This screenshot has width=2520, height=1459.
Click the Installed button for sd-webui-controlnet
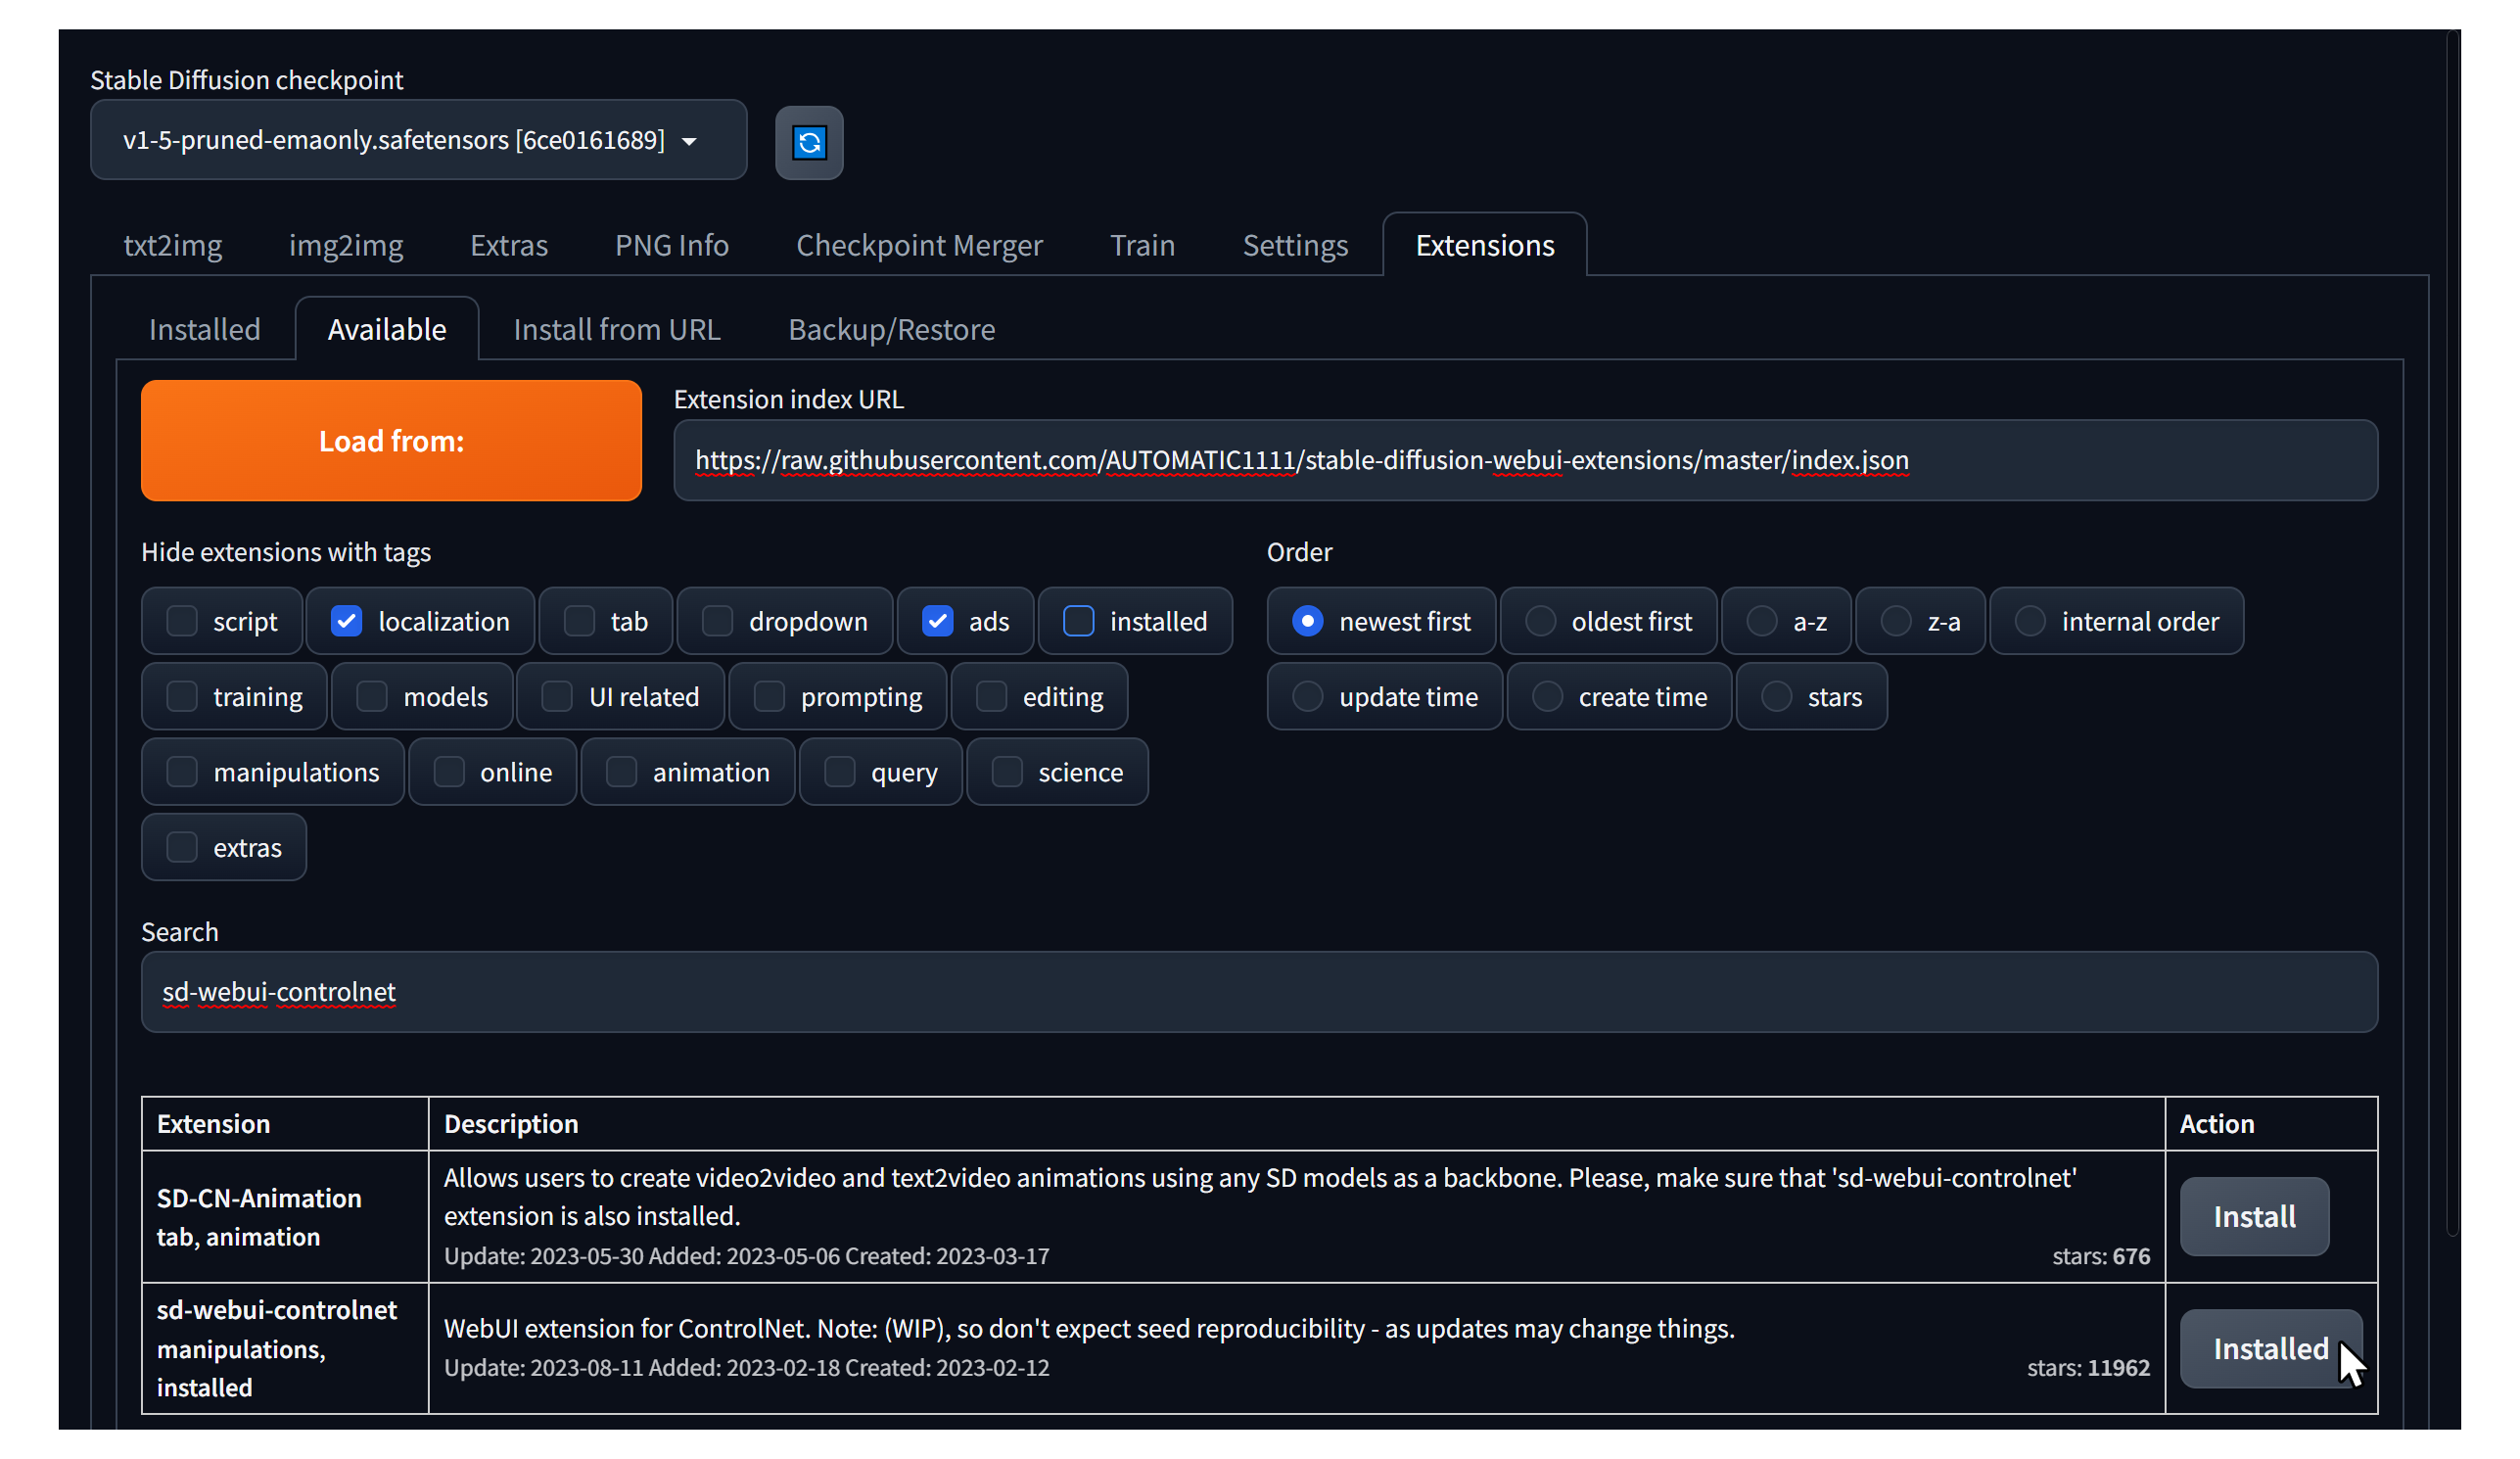[2270, 1349]
